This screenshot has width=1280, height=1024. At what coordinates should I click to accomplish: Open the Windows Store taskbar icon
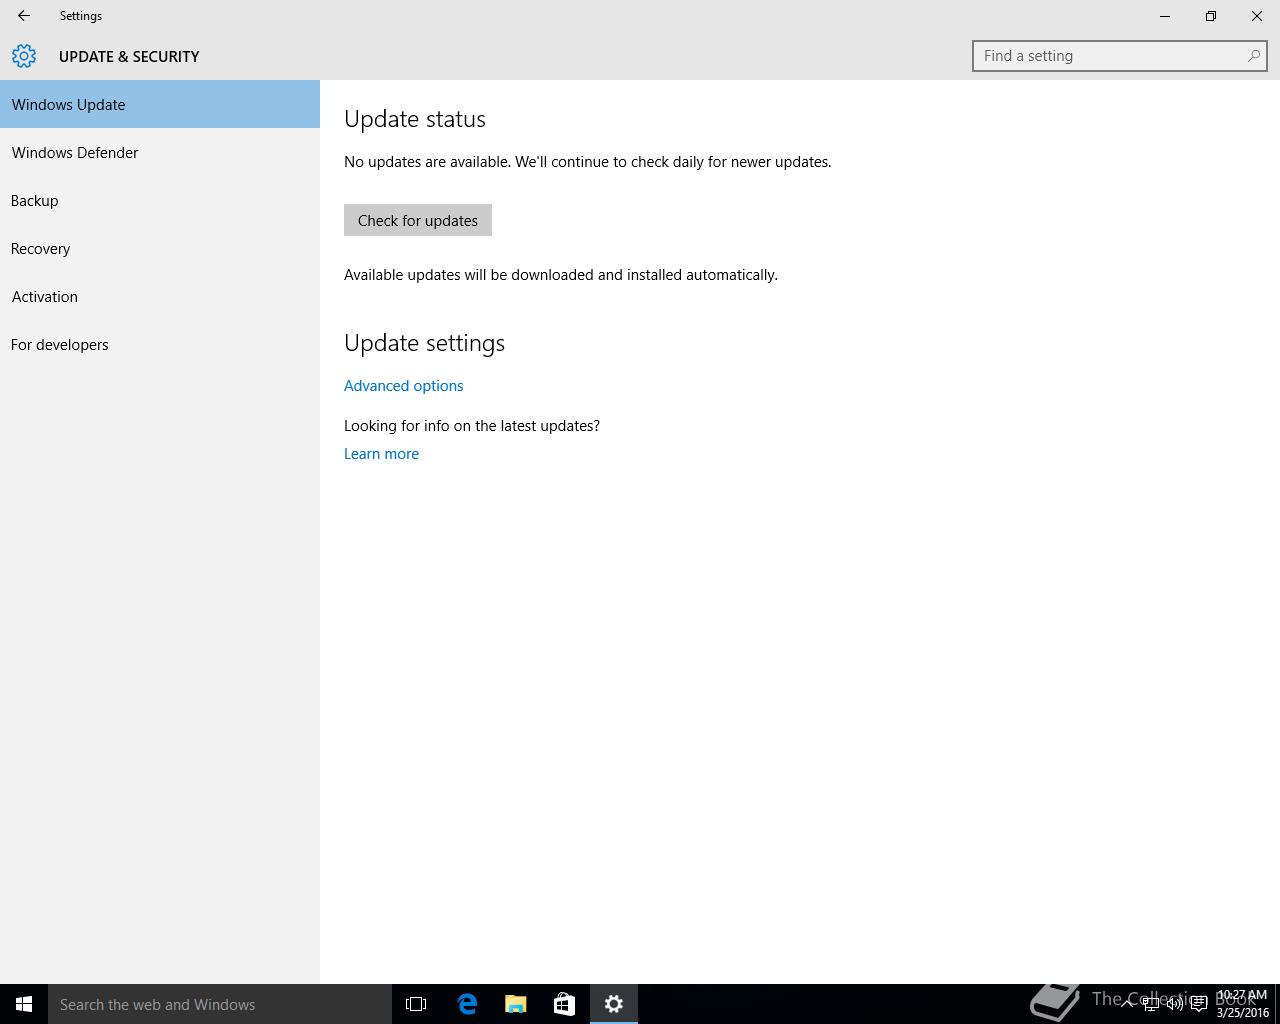click(x=564, y=1004)
